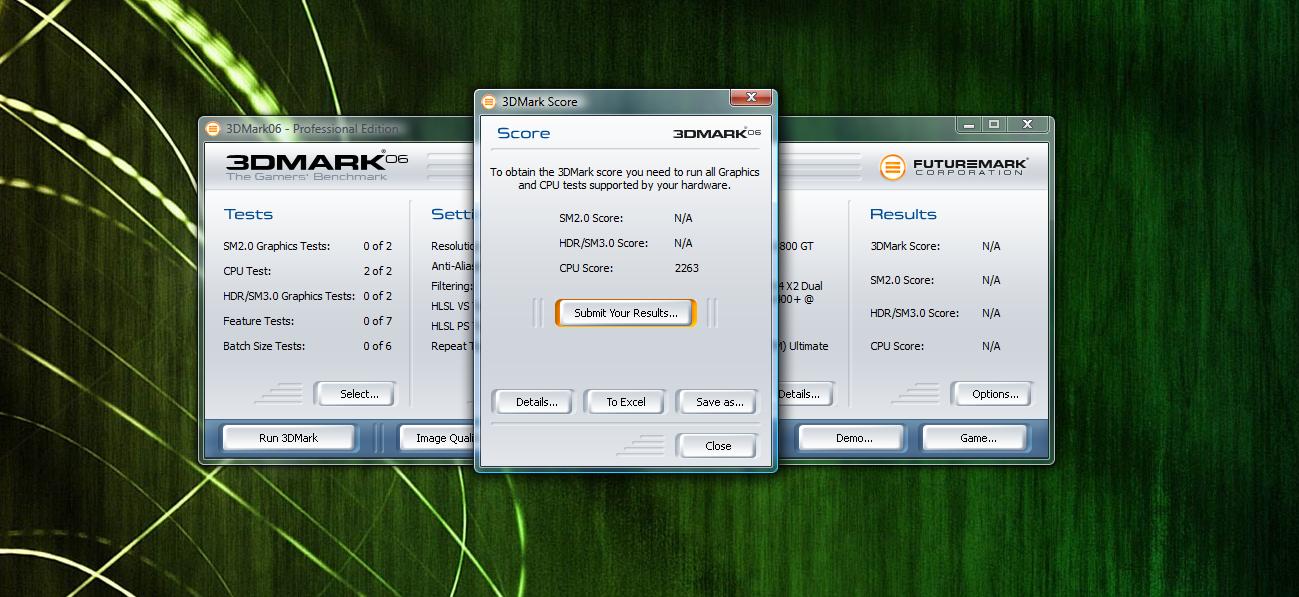The height and width of the screenshot is (597, 1299).
Task: Click HDR/SM3.0 Score label in Results panel
Action: (914, 313)
